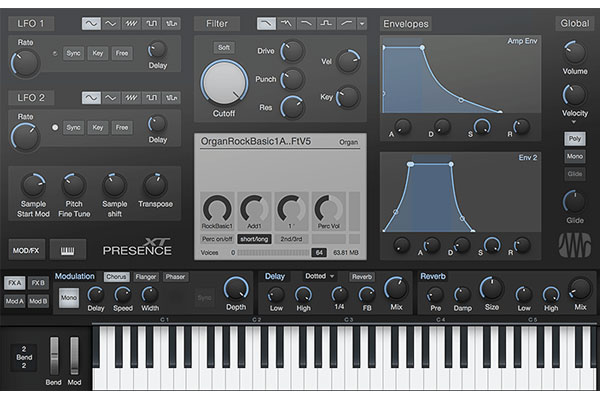This screenshot has height=400, width=600.
Task: Click the 2nd/3rd button
Action: (x=291, y=239)
